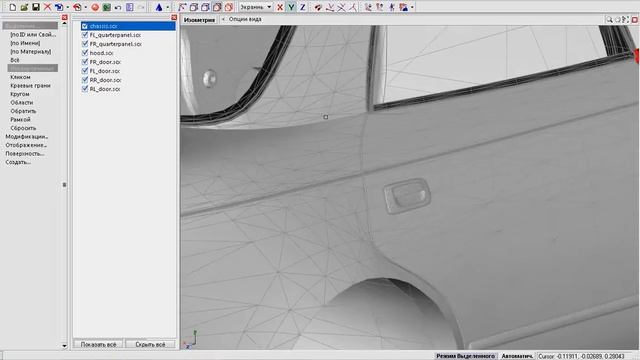
Task: Click the blue import arrow icon
Action: pyautogui.click(x=59, y=7)
